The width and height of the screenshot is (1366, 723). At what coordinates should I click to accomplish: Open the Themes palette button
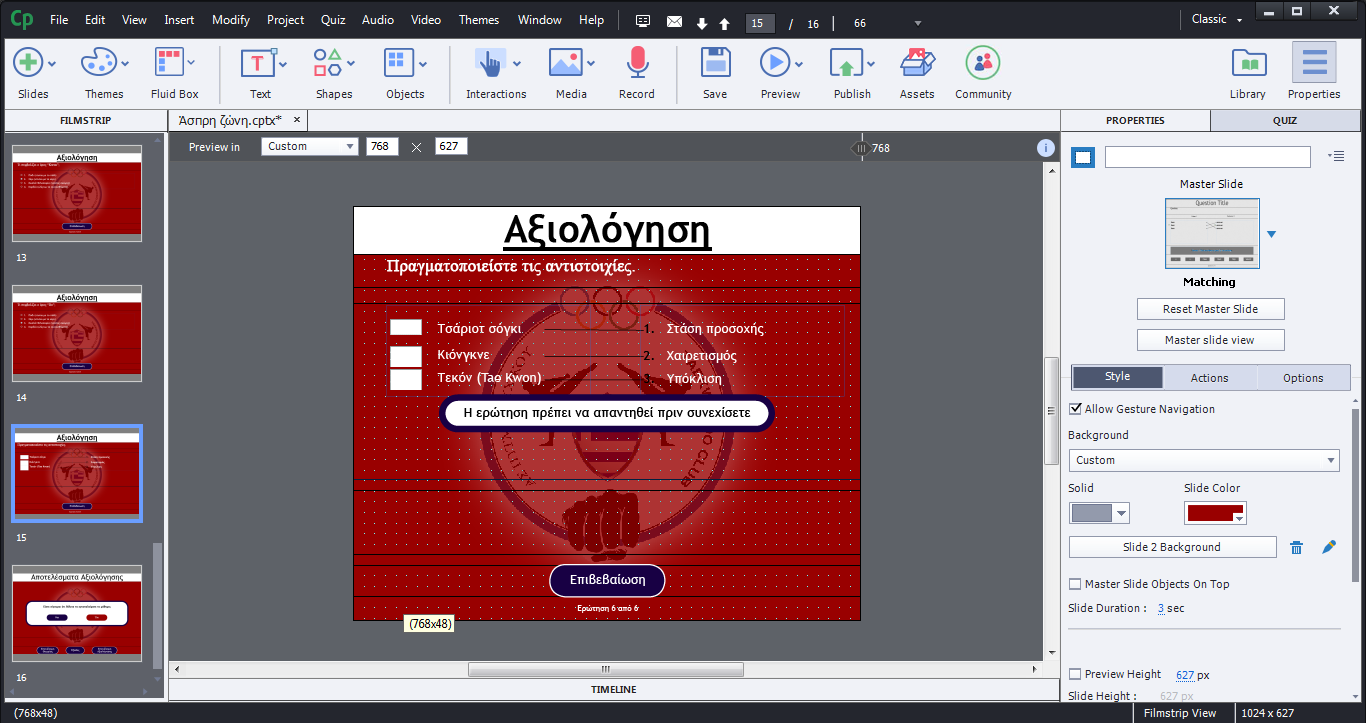tap(103, 72)
